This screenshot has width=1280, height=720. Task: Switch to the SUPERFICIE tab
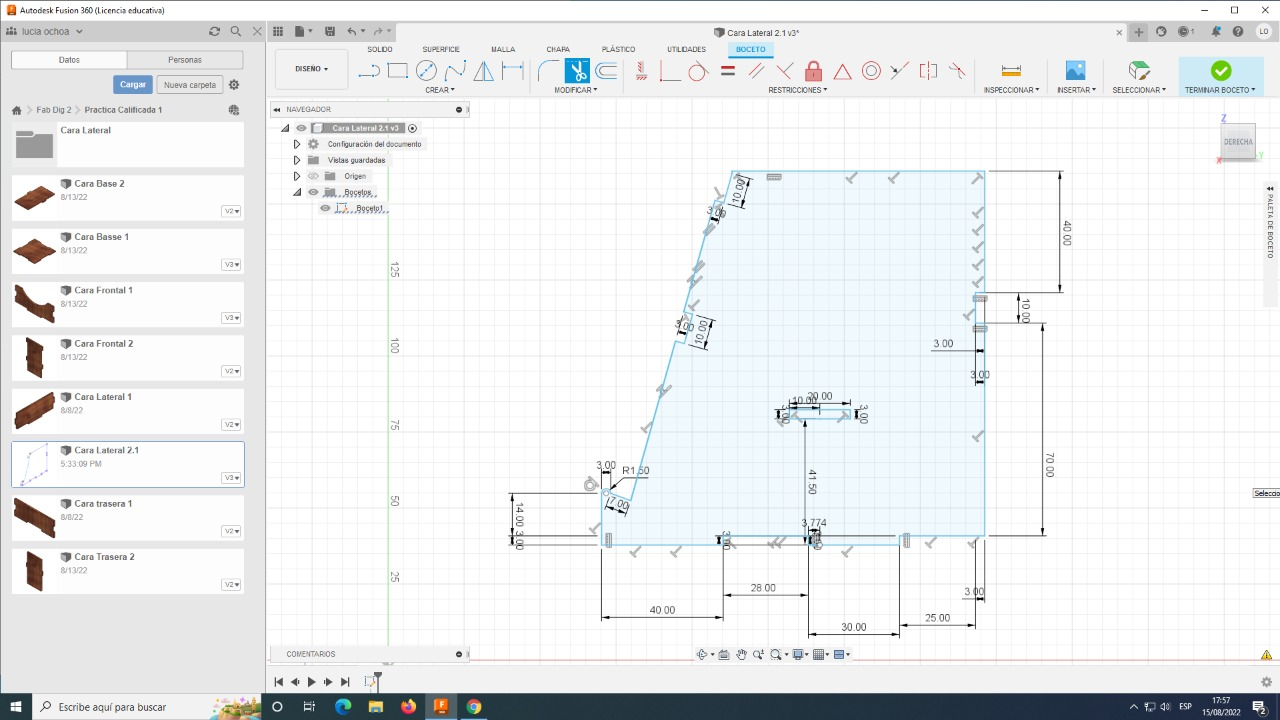point(441,49)
